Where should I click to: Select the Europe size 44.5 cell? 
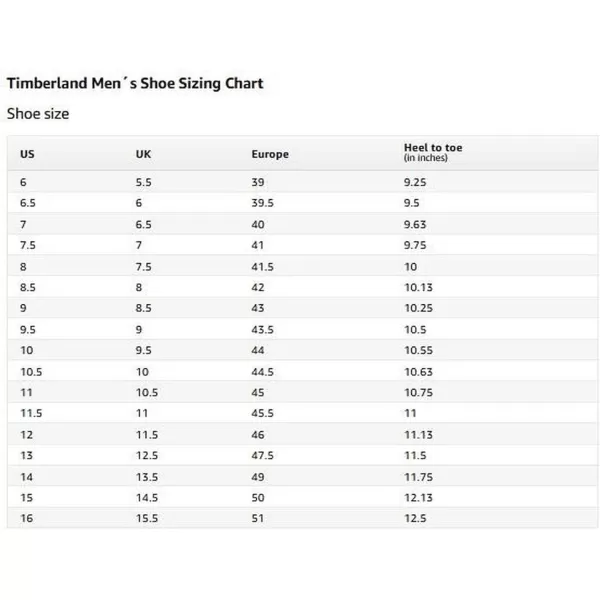coord(262,372)
